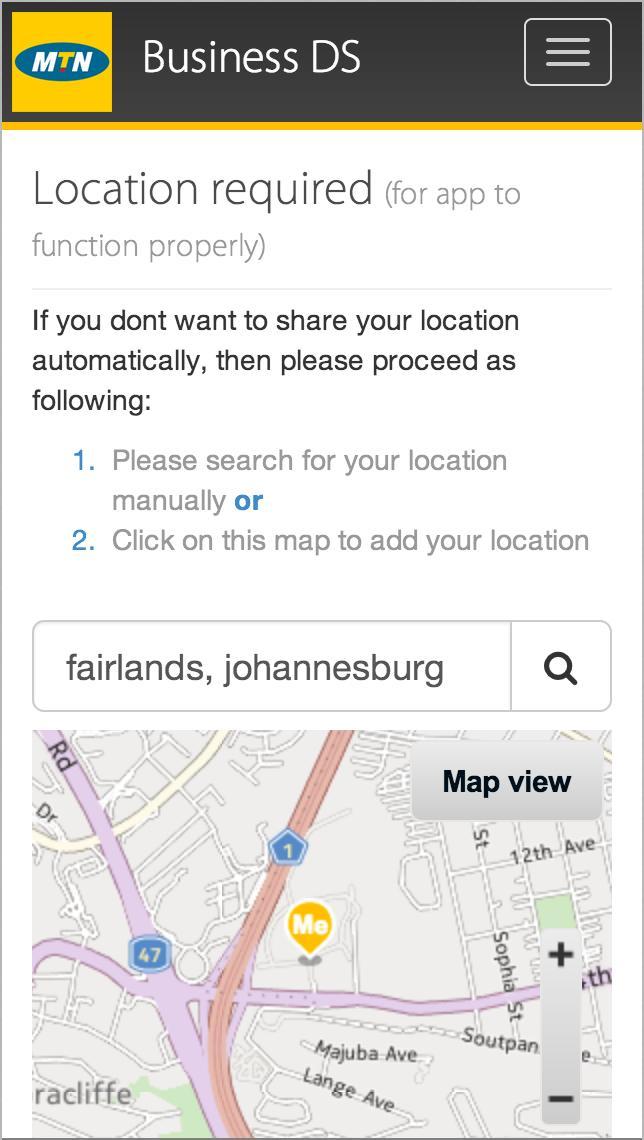
Task: Click the MTN logo
Action: (62, 62)
